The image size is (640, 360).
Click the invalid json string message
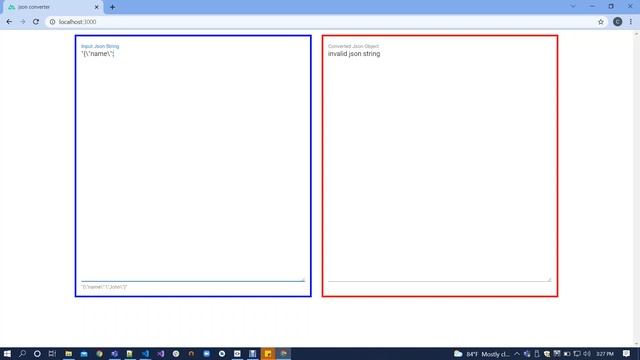click(354, 53)
